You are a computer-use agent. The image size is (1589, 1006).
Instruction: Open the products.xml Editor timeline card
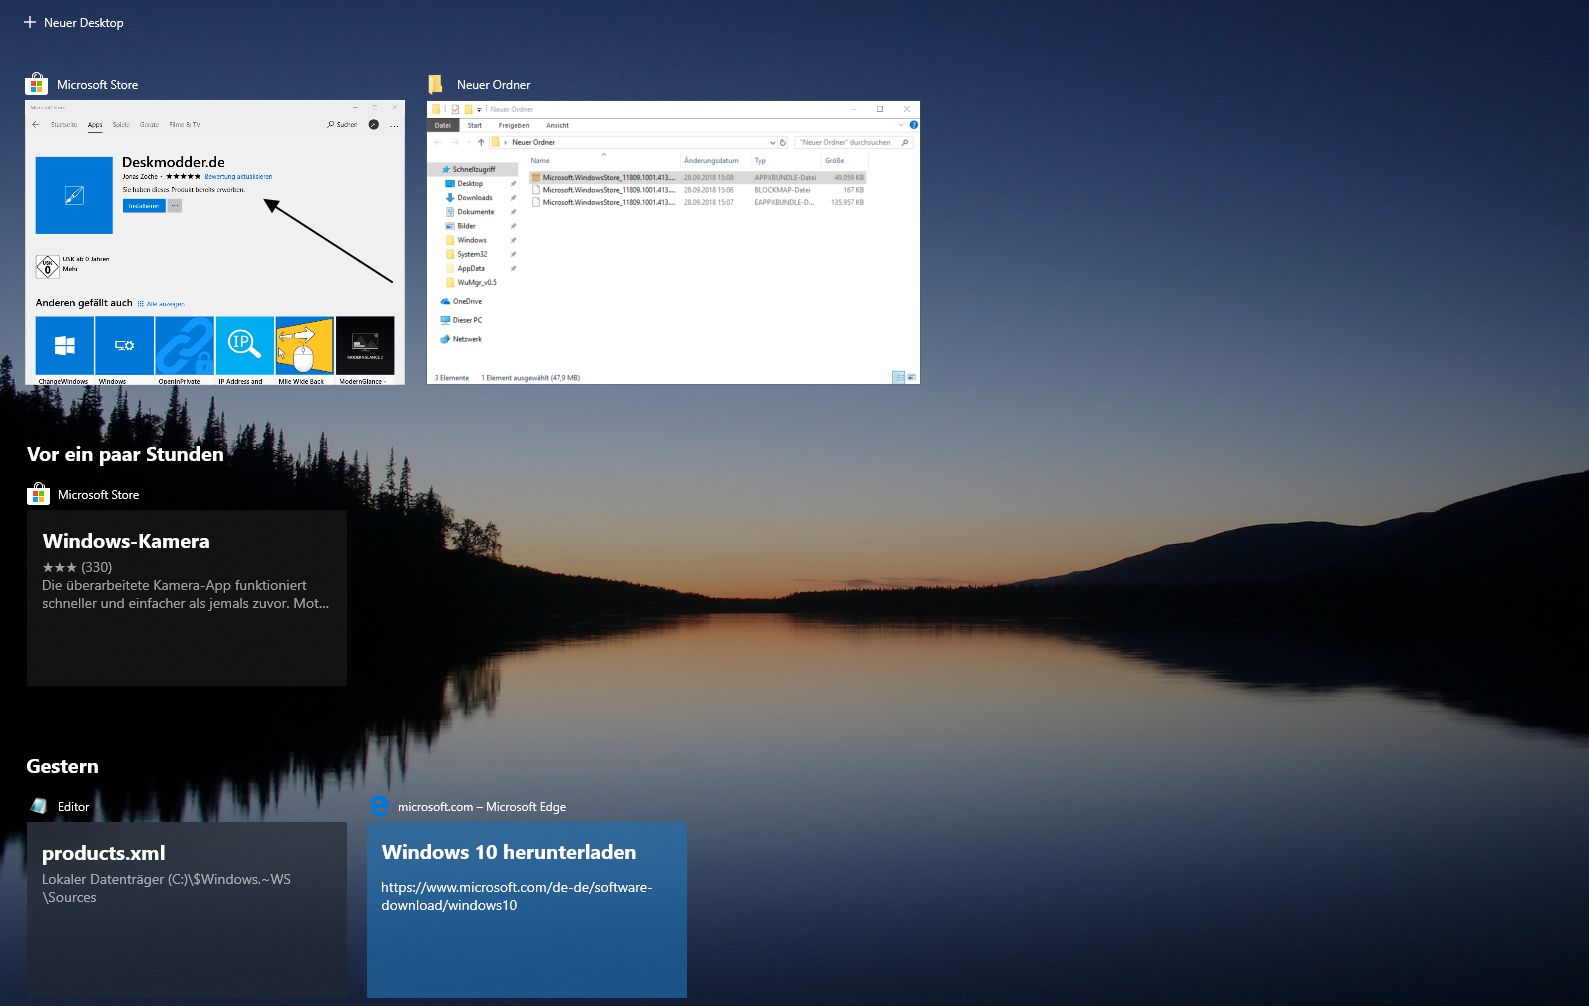tap(187, 910)
